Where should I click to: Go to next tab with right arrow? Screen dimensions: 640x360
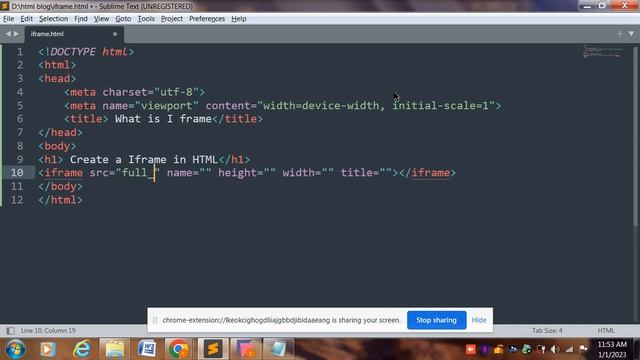coord(16,34)
